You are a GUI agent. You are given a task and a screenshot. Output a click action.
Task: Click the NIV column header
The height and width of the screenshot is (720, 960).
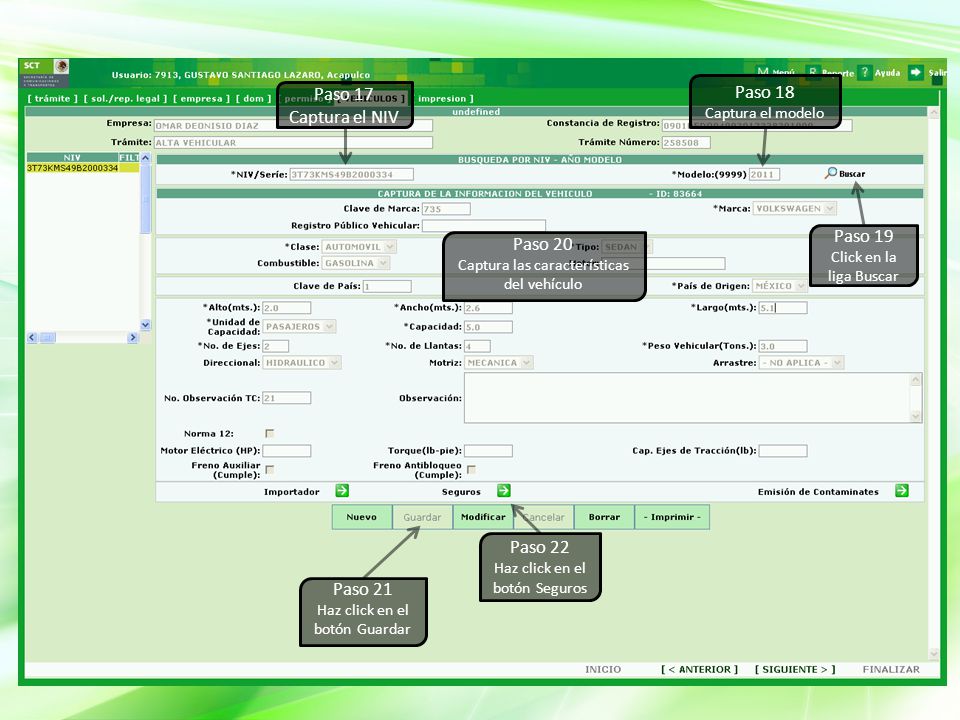tap(72, 157)
